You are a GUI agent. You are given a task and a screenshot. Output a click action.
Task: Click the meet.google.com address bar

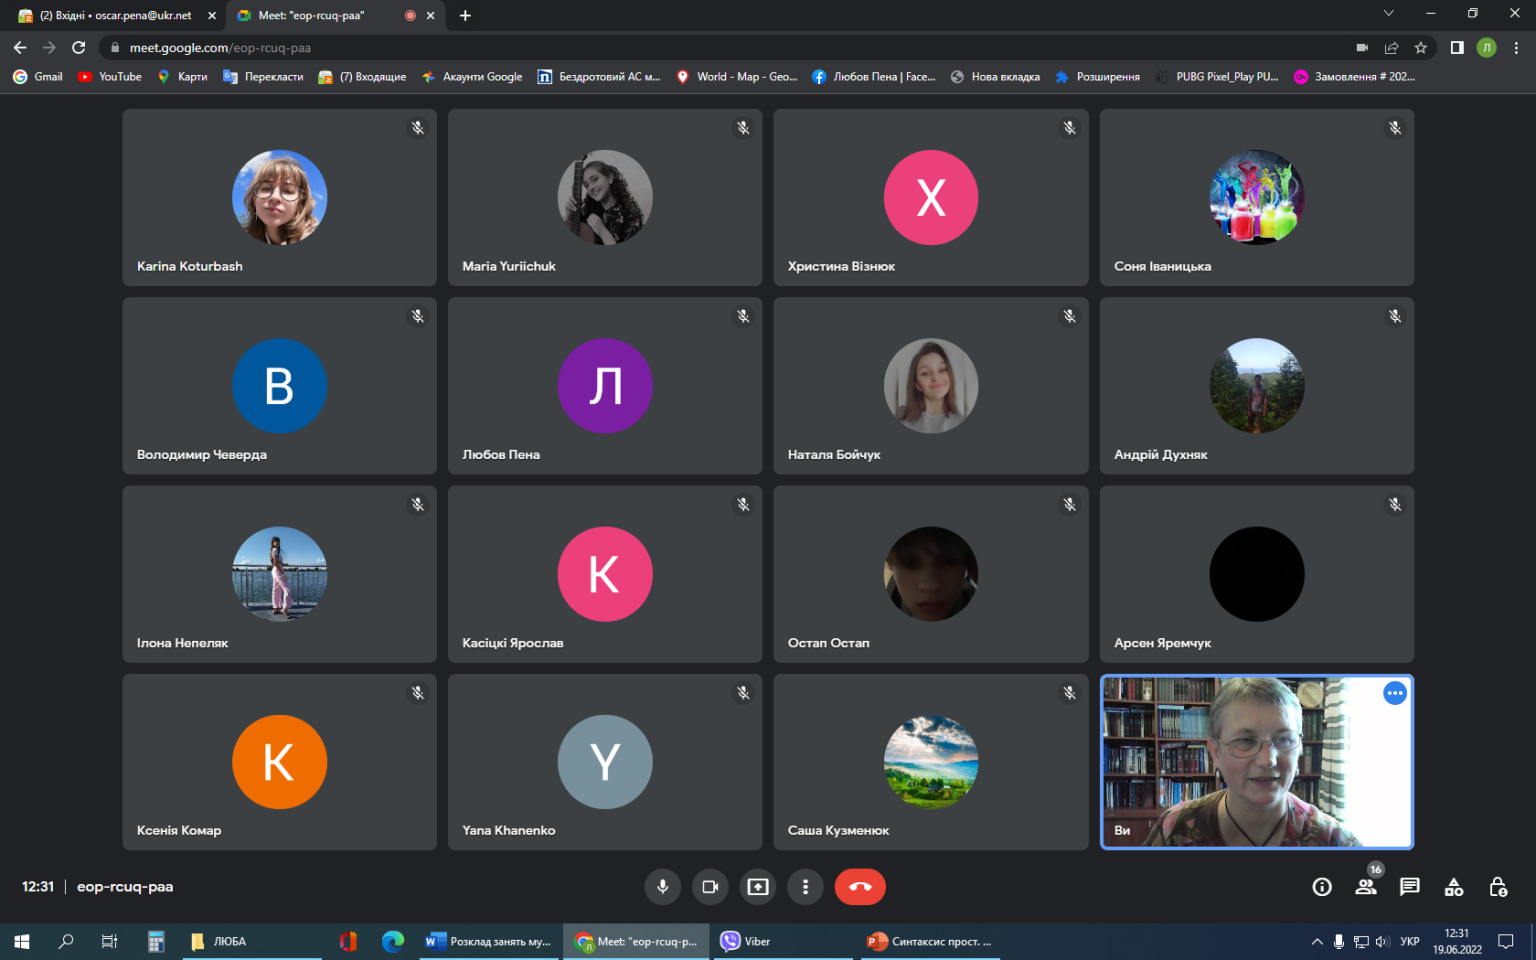tap(720, 48)
